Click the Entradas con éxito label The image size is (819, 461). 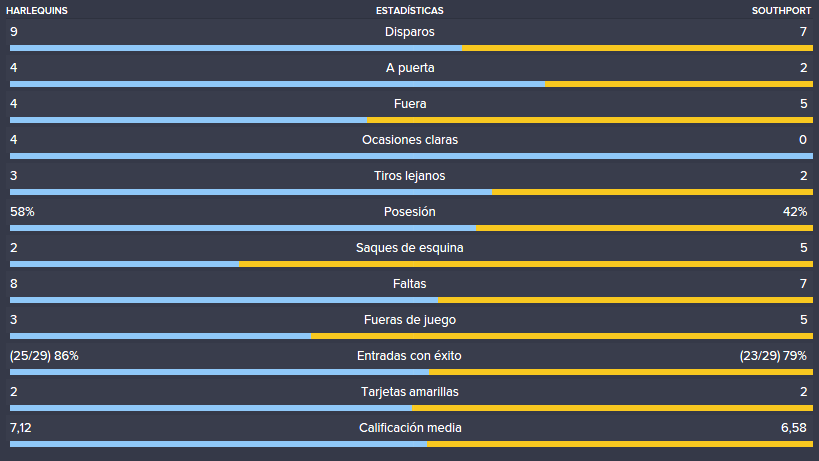pyautogui.click(x=409, y=356)
